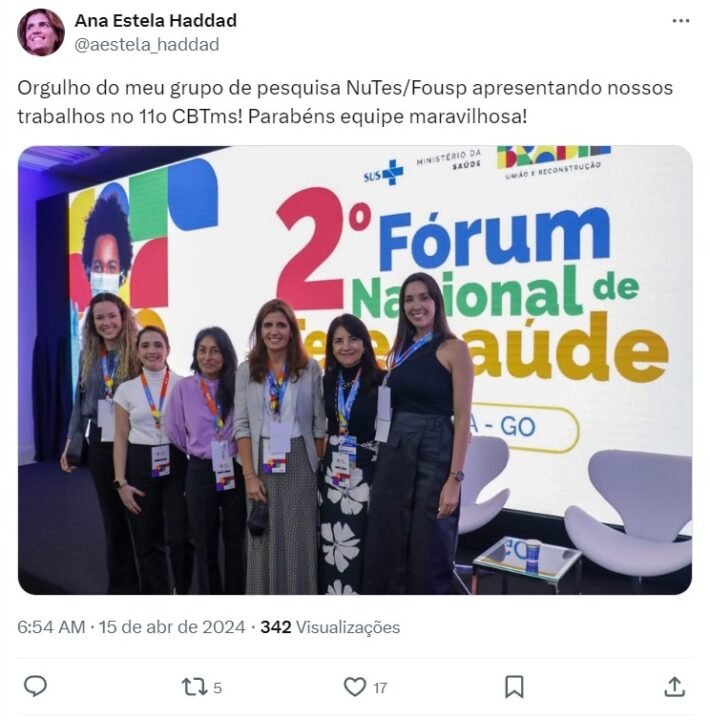Click the tweet text about NuTes/Fousp
This screenshot has width=710, height=720.
(345, 102)
